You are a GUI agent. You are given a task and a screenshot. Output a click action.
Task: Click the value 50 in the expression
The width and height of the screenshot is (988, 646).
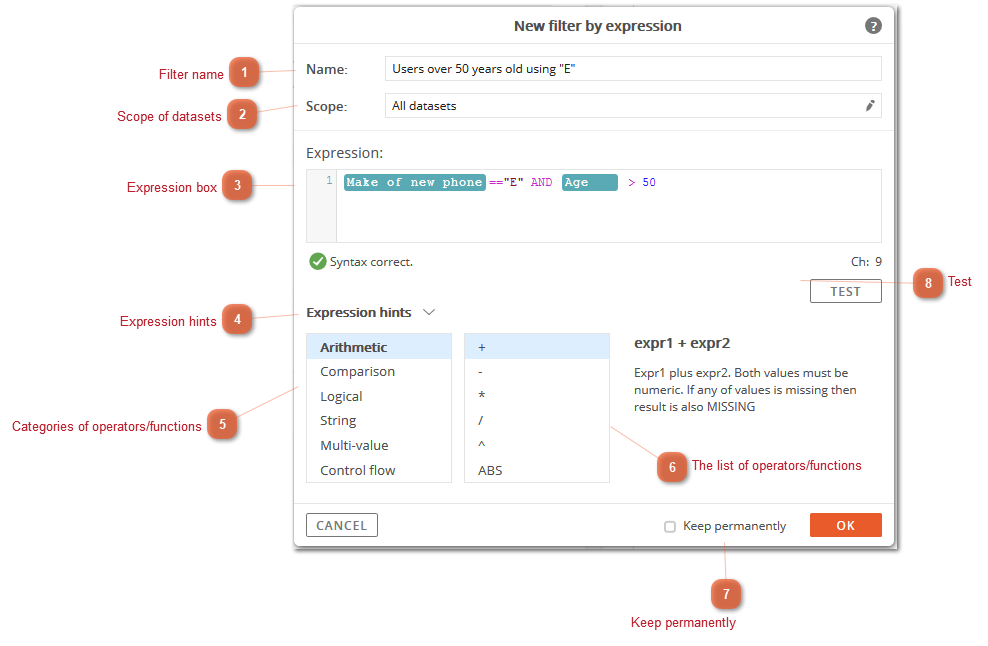click(x=649, y=182)
